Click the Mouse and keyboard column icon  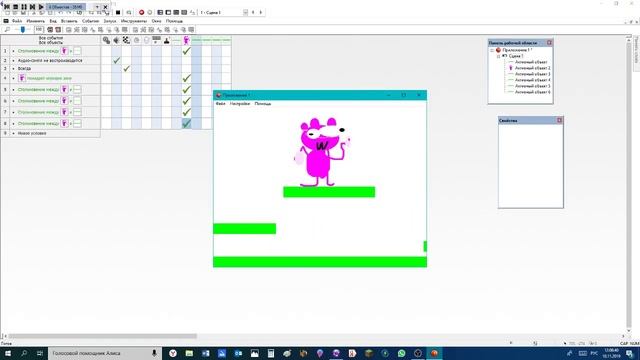156,40
